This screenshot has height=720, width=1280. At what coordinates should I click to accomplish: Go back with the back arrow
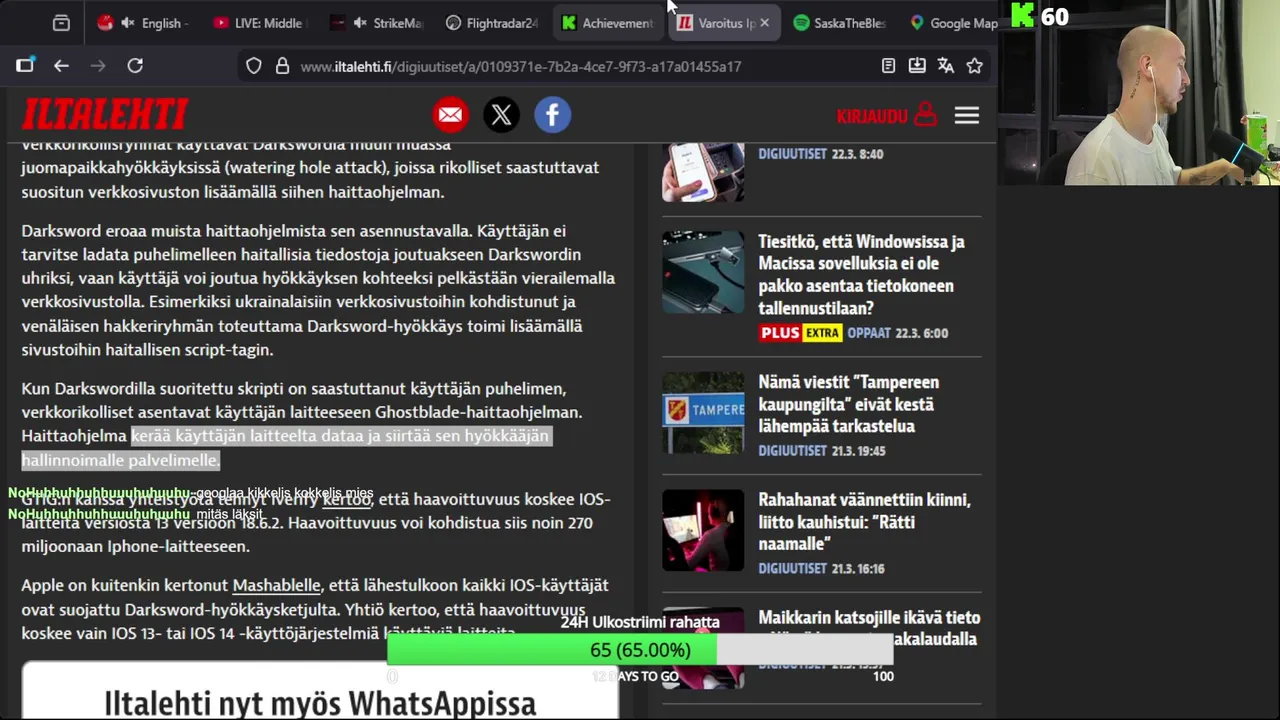click(62, 66)
